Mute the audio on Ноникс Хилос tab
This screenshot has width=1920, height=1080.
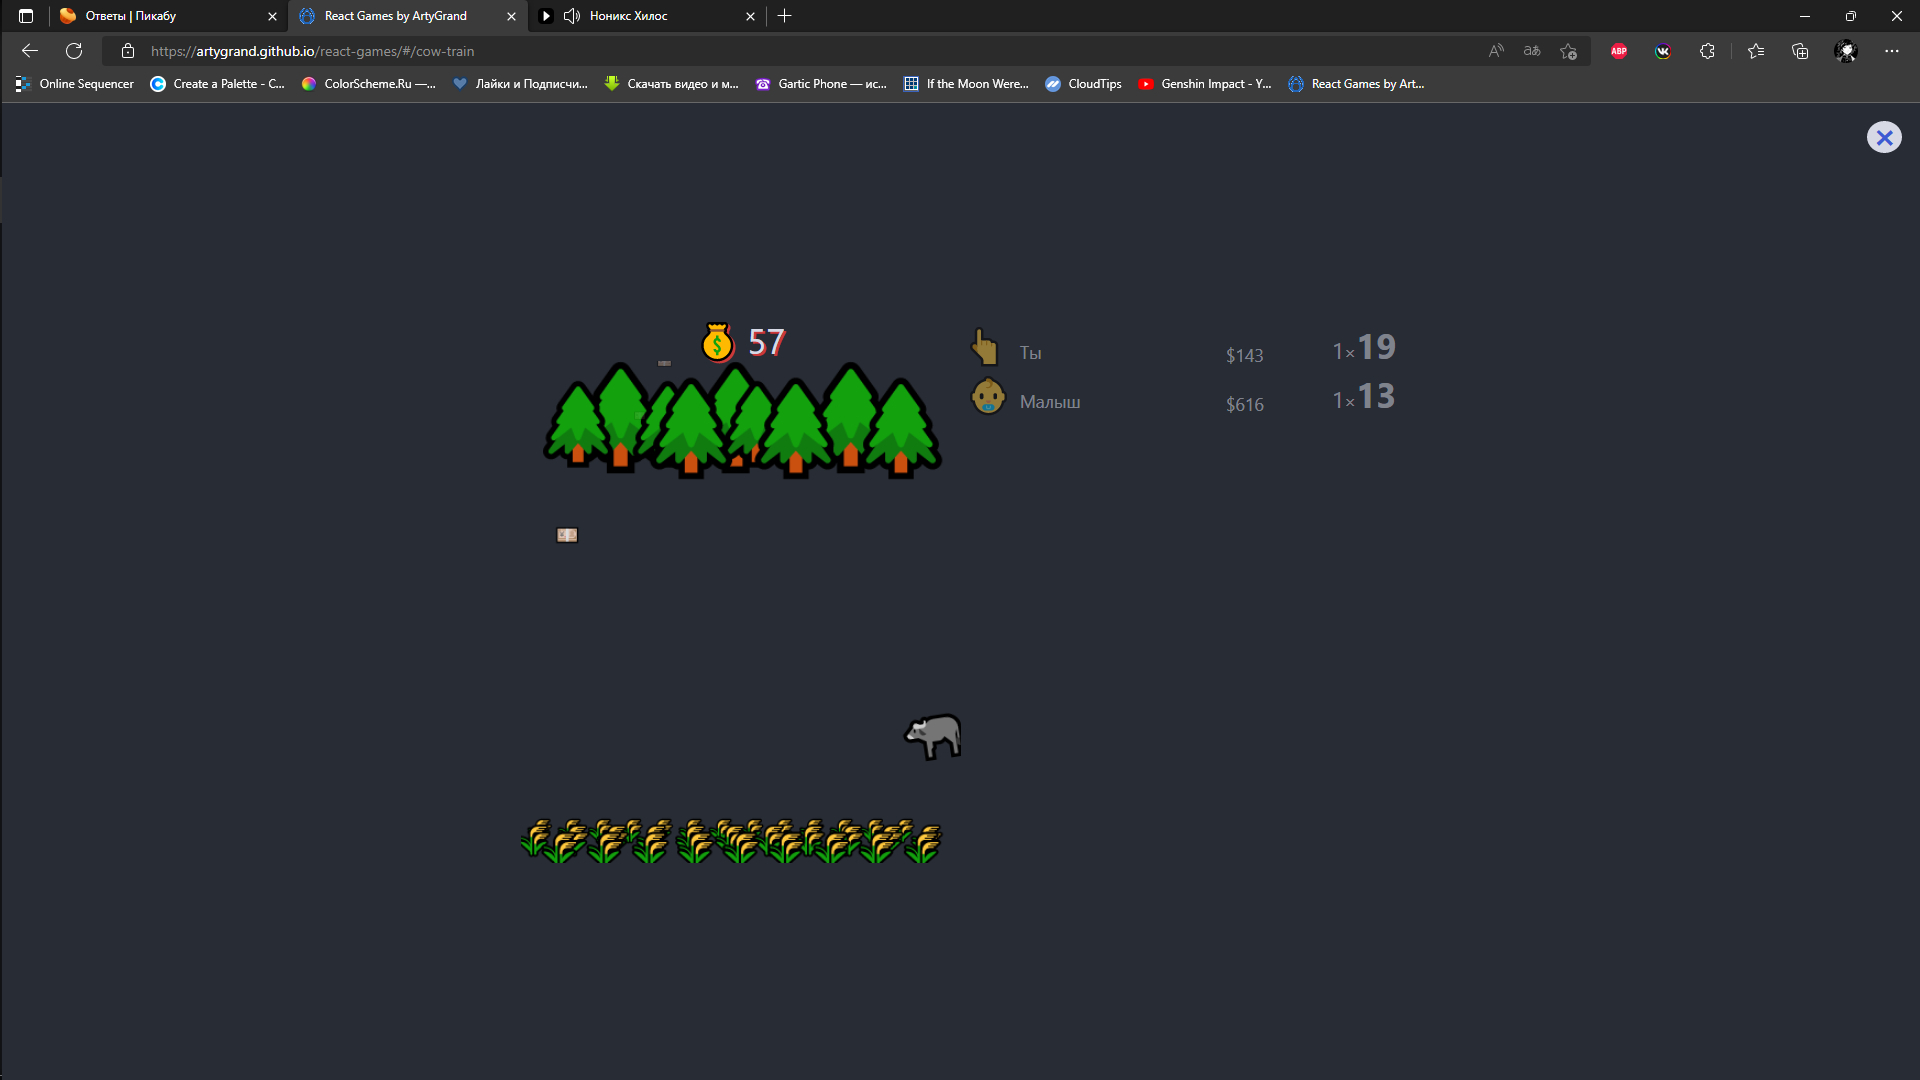click(x=572, y=16)
